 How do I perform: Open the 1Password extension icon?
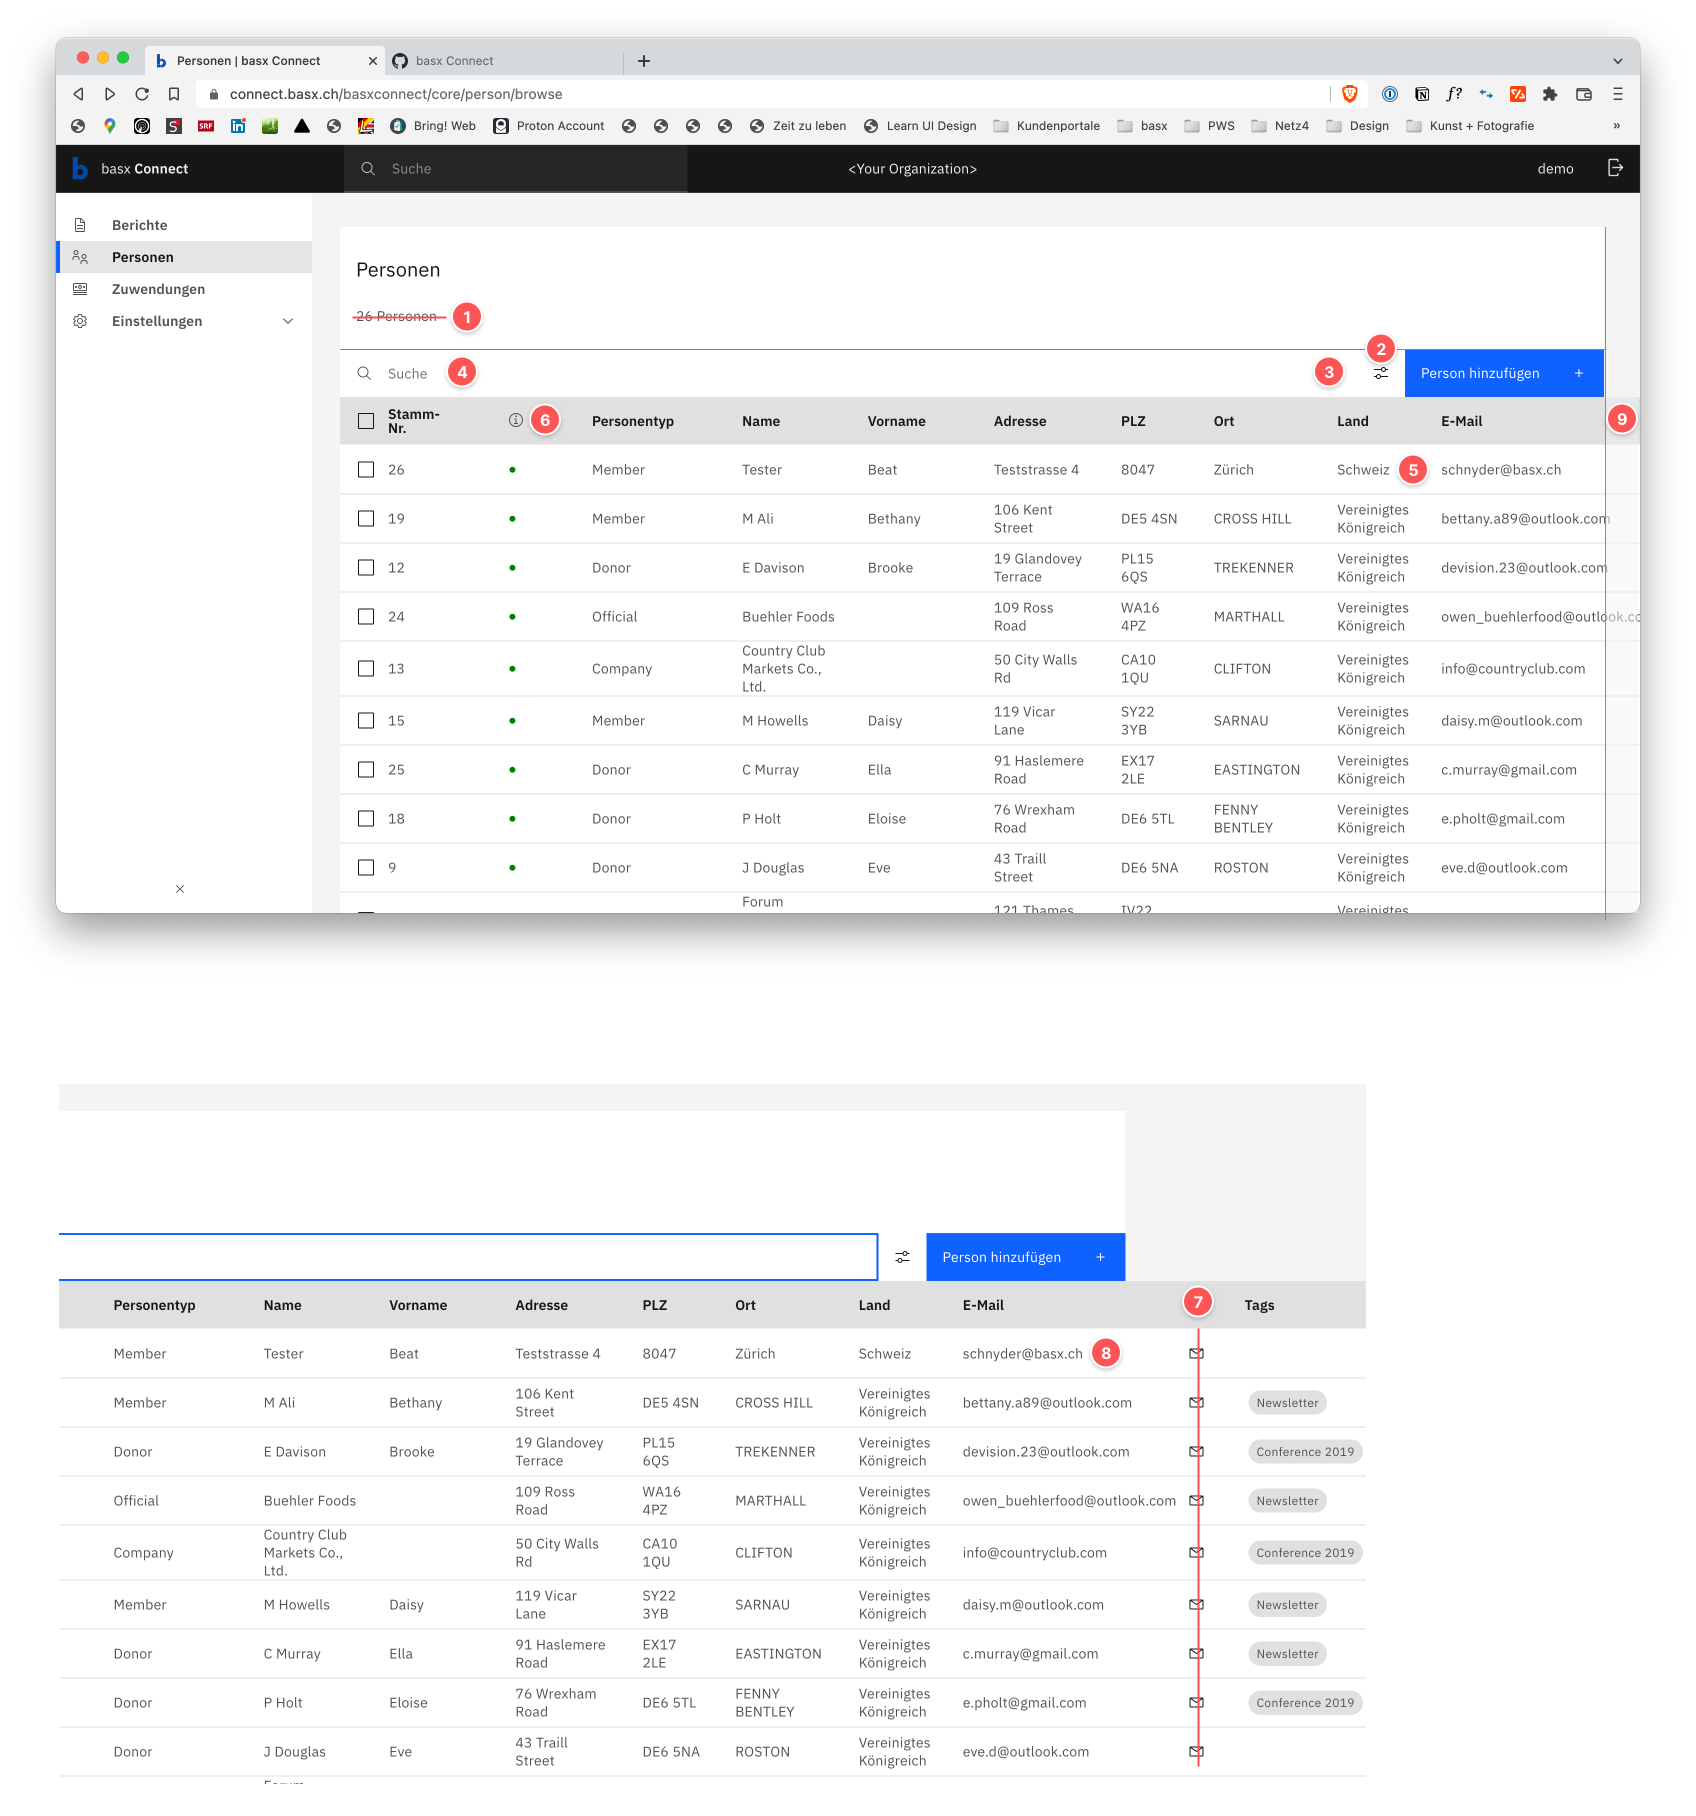click(1390, 94)
